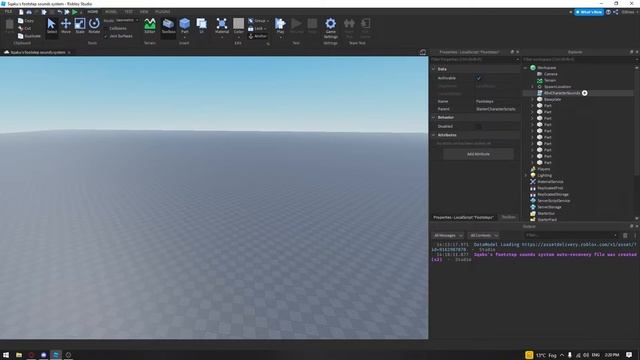Open the Lock dropdown arrow
Image resolution: width=640 pixels, height=360 pixels.
pyautogui.click(x=265, y=29)
